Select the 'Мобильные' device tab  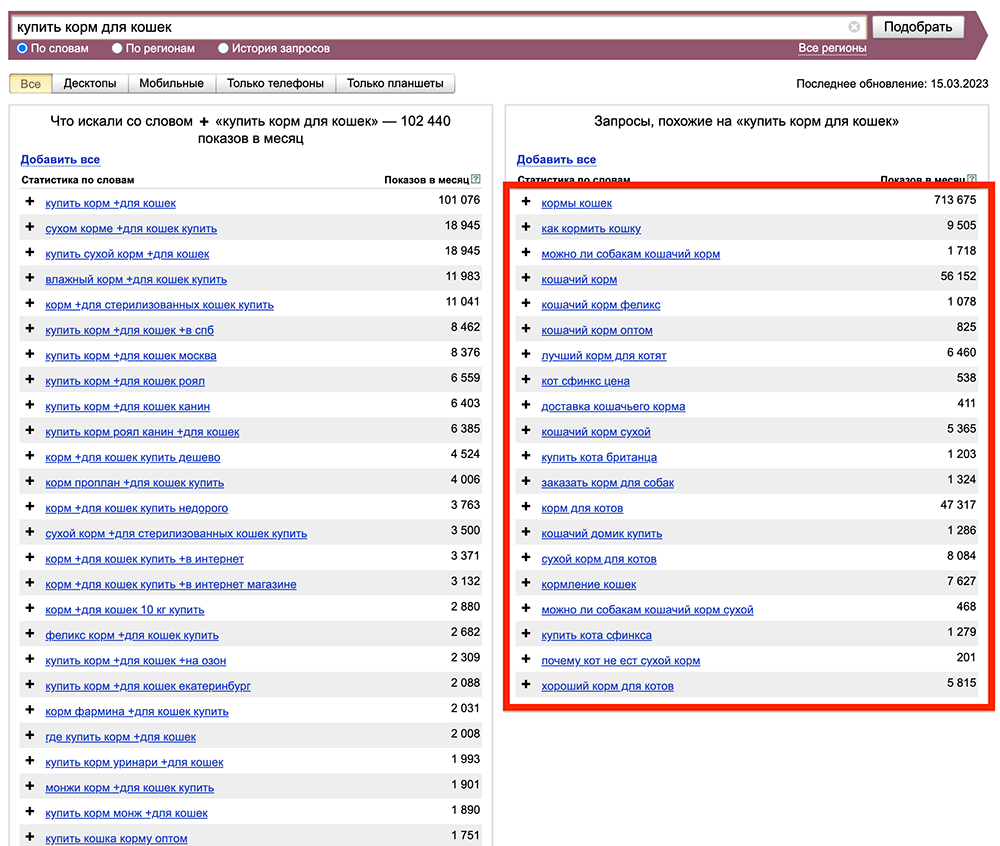[171, 83]
